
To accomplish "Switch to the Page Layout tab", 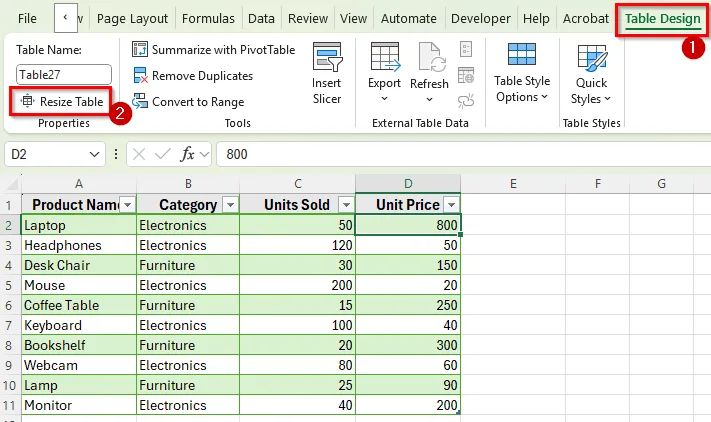I will click(132, 19).
